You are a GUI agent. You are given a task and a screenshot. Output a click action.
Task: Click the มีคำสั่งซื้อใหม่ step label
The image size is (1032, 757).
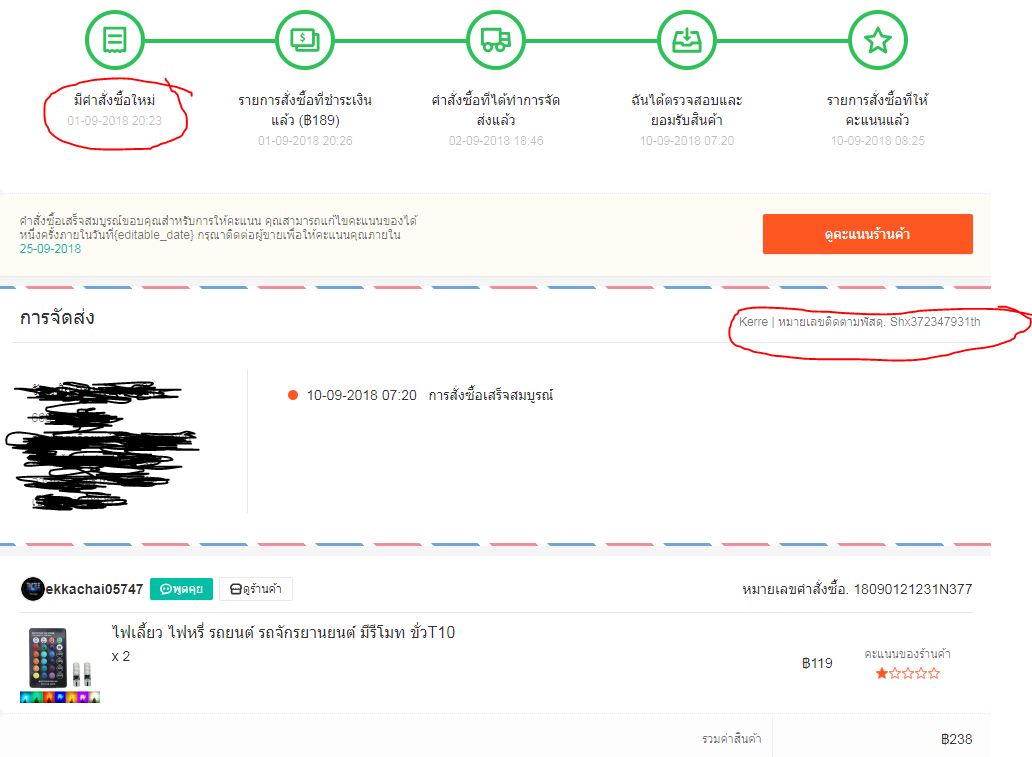[115, 100]
